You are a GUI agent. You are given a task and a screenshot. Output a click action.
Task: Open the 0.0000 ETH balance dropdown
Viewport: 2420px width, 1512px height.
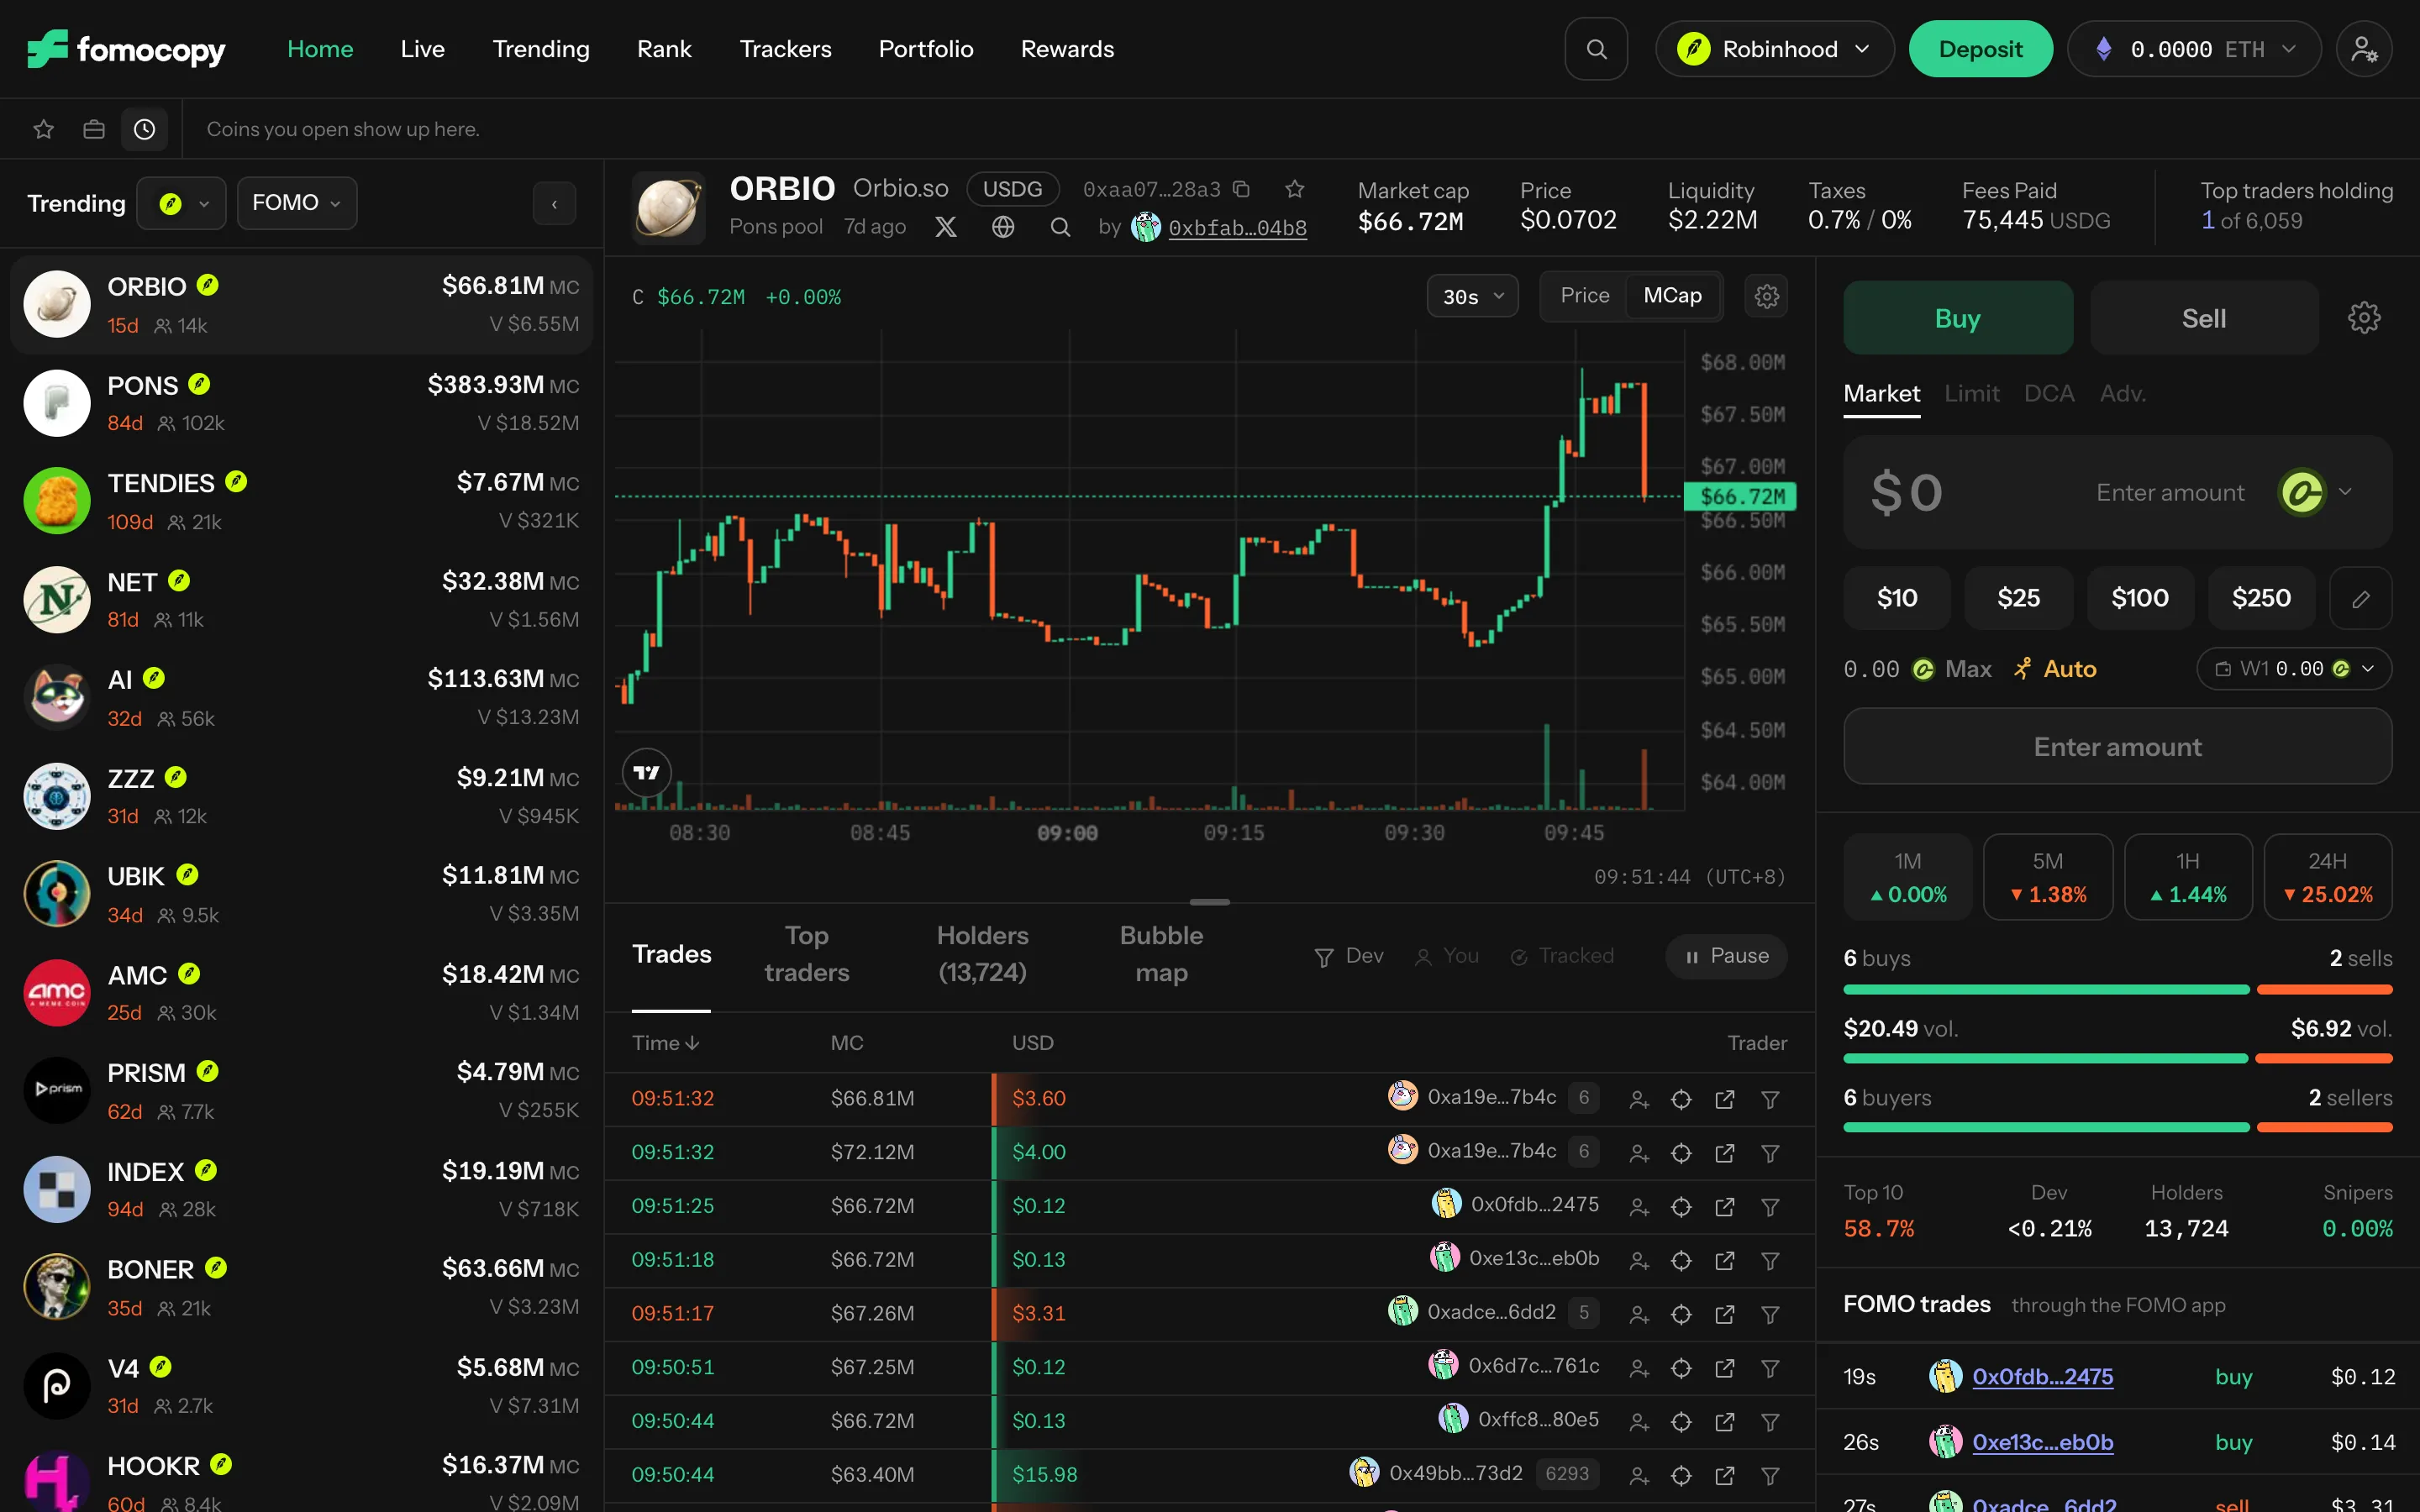pos(2194,49)
